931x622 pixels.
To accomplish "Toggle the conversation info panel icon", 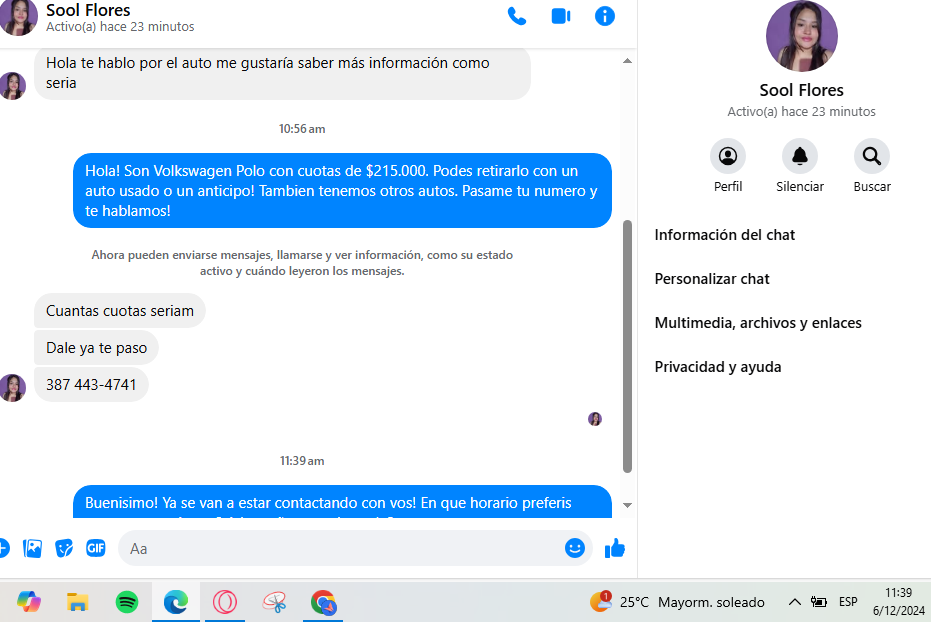I will (604, 16).
